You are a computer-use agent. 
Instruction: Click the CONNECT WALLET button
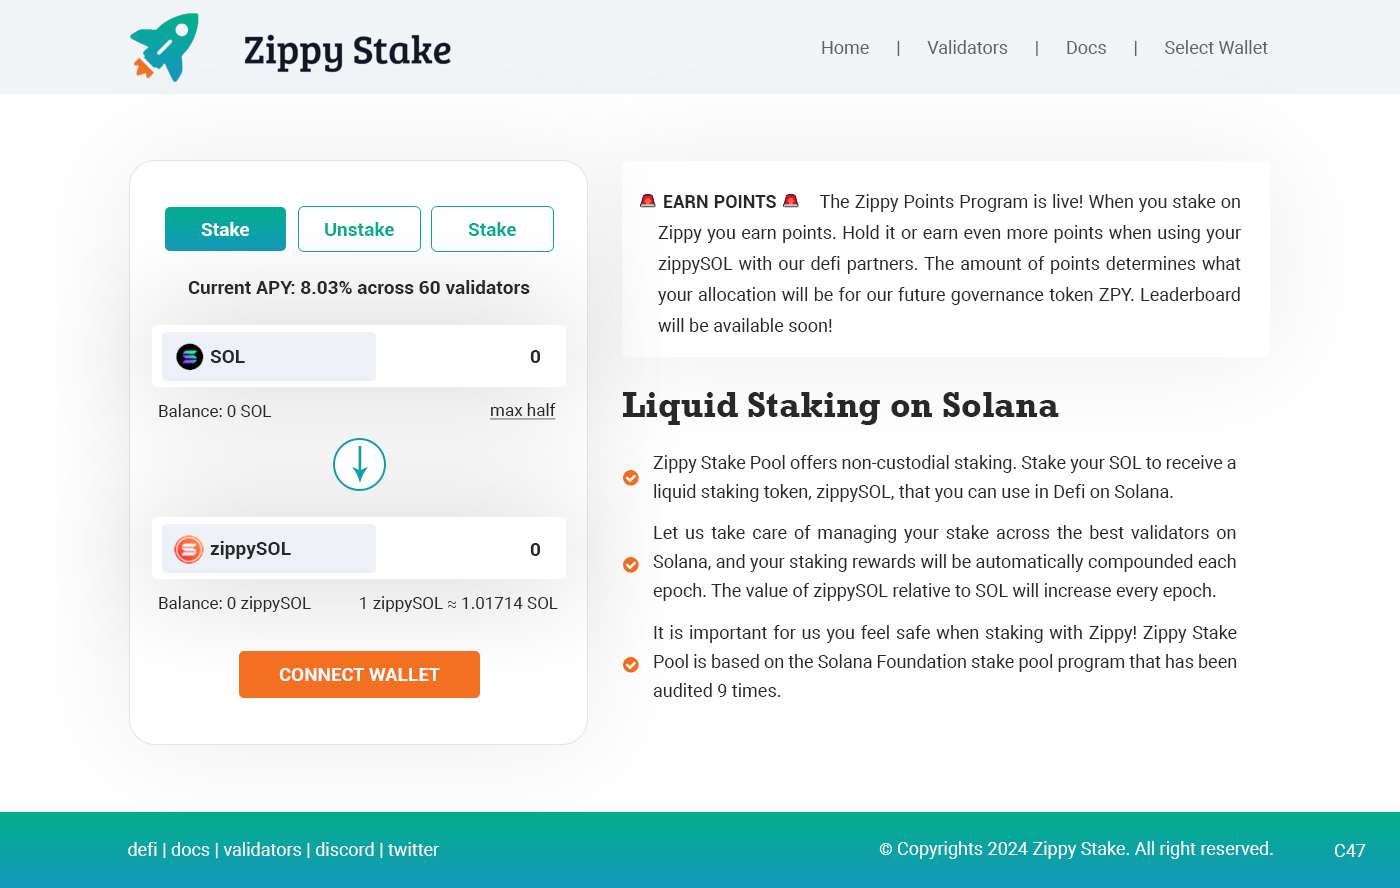click(x=359, y=675)
